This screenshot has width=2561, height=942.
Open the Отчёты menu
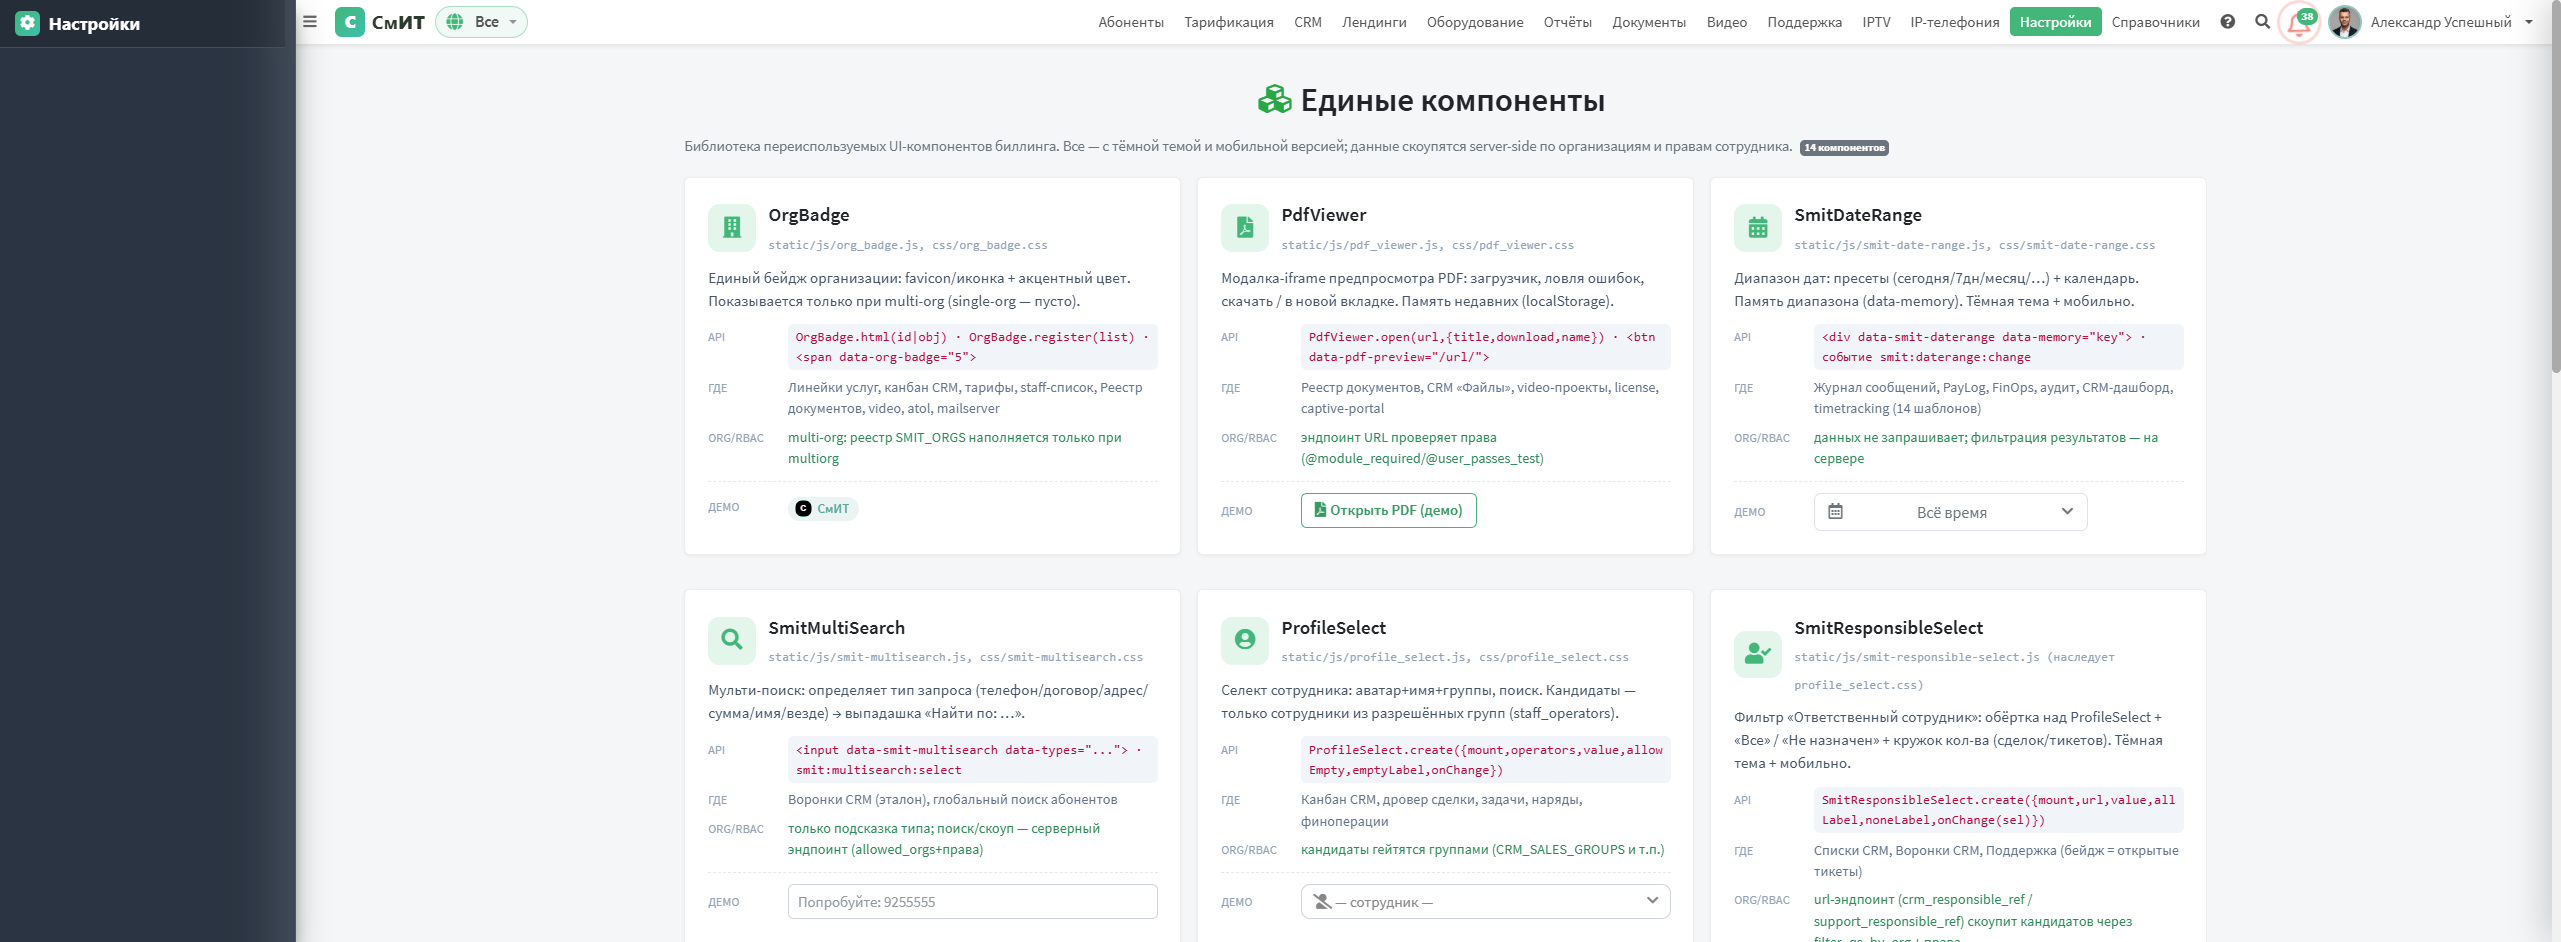pyautogui.click(x=1567, y=22)
